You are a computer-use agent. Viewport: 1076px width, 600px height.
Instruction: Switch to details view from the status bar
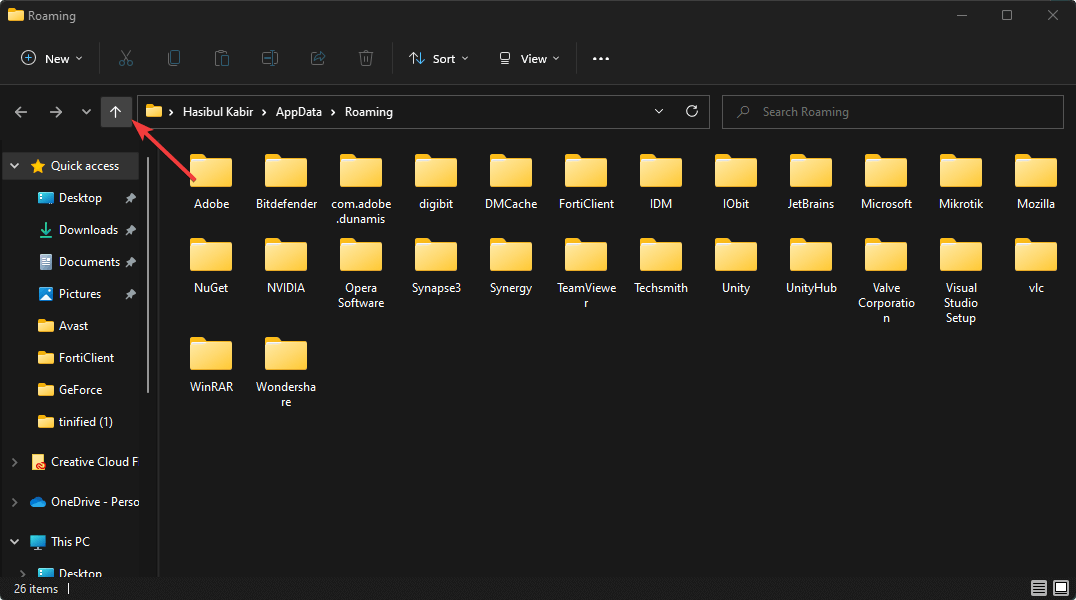coord(1038,588)
